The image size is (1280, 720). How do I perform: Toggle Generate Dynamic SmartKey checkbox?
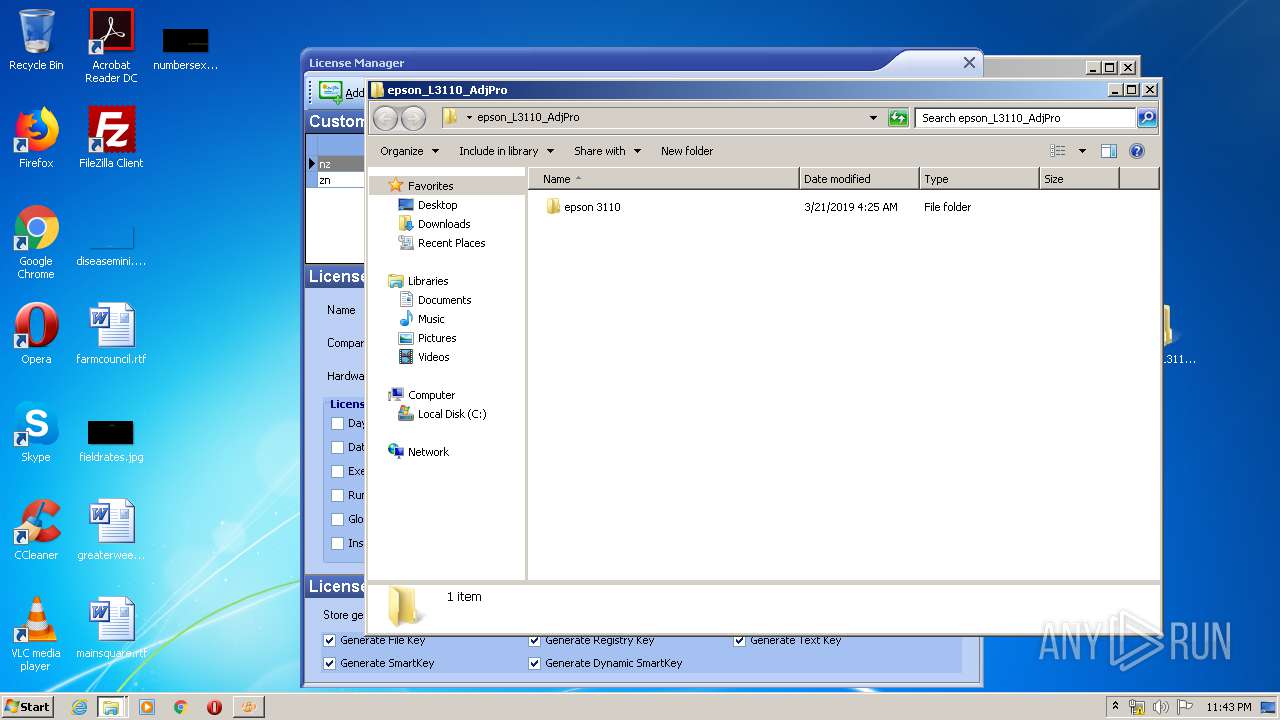[535, 663]
